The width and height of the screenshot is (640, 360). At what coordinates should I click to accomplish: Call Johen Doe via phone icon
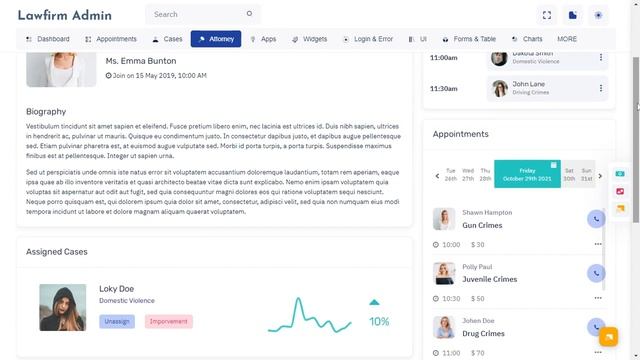[595, 327]
